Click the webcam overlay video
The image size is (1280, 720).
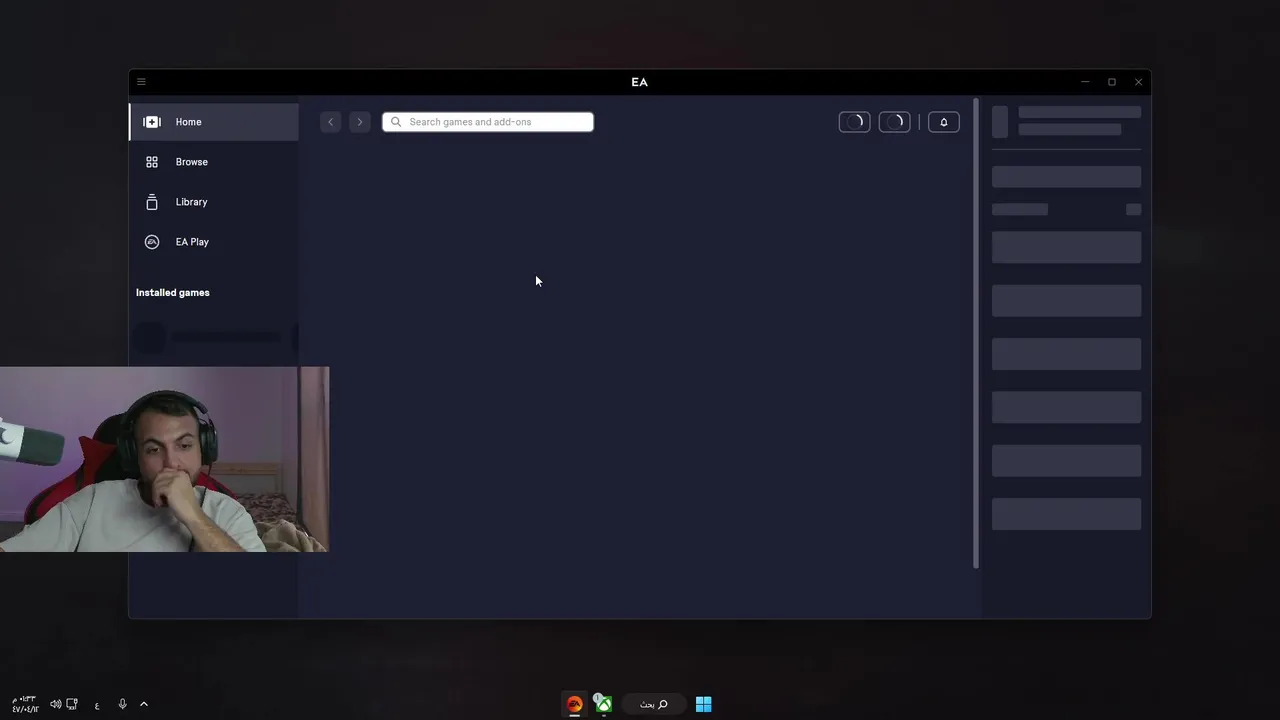pyautogui.click(x=164, y=459)
